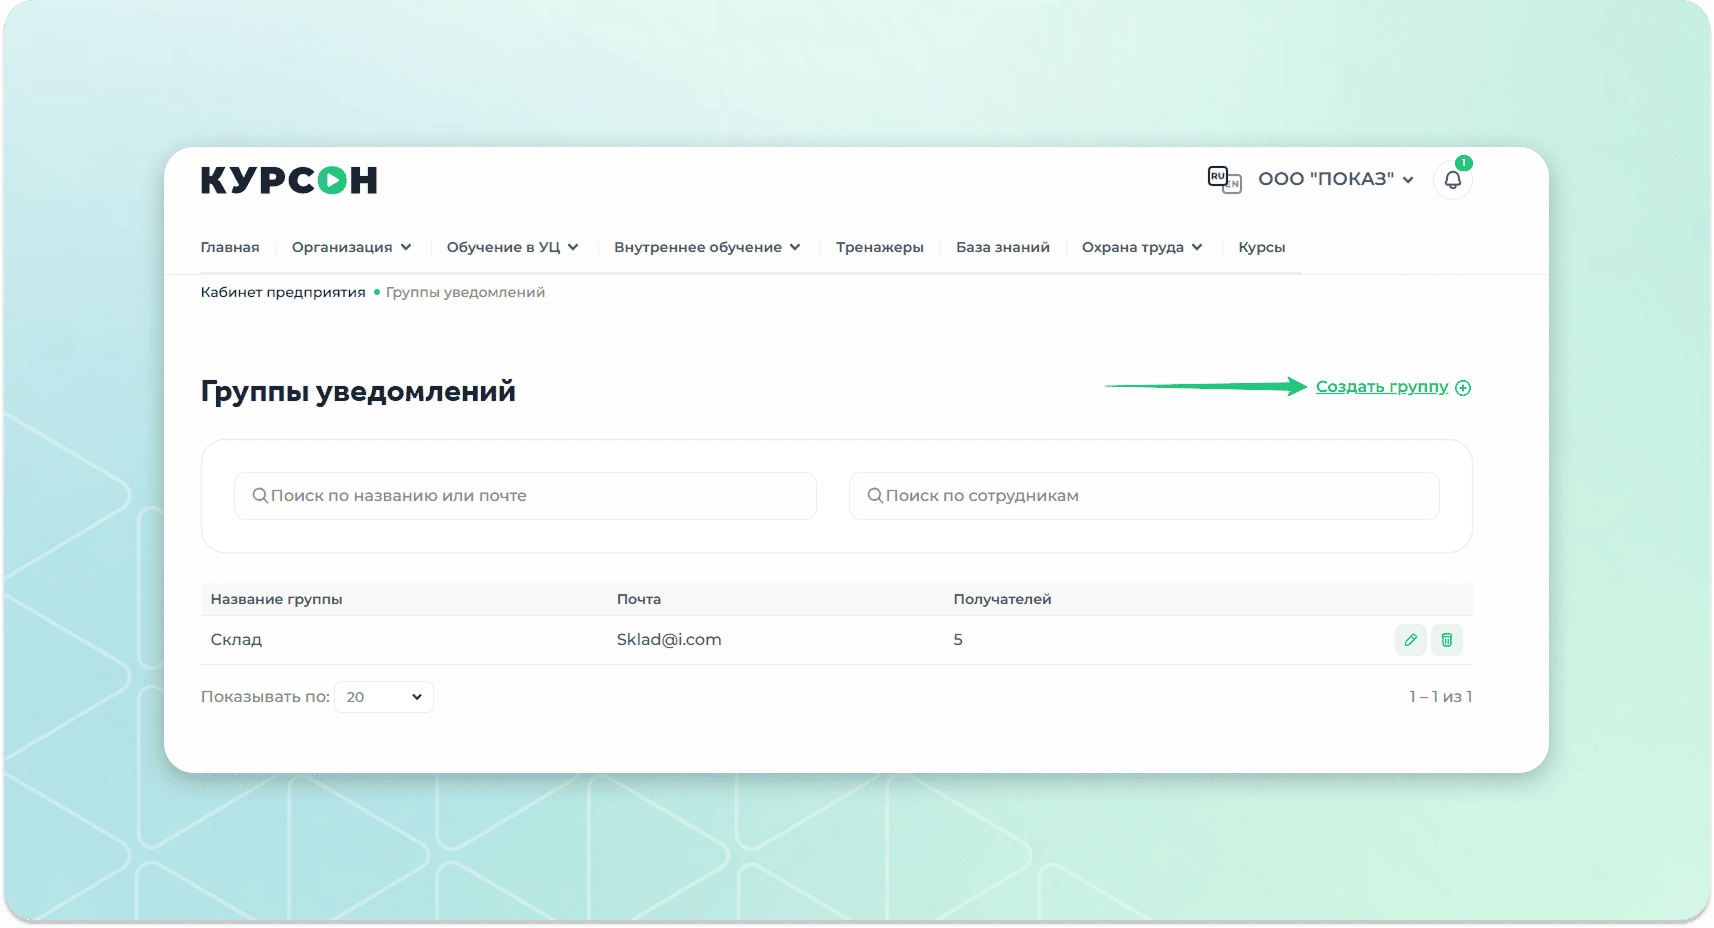Expand the ООО "ПОКАЗ" company dropdown
The width and height of the screenshot is (1714, 928).
point(1335,179)
